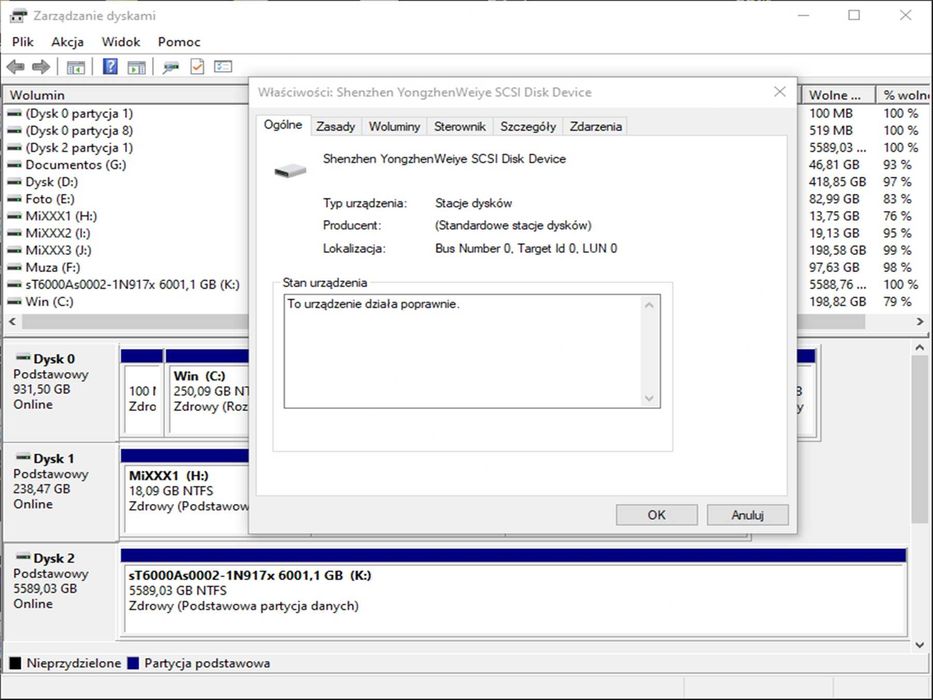Switch to the Zdarzenia tab
Screen dimensions: 933x700
596,126
